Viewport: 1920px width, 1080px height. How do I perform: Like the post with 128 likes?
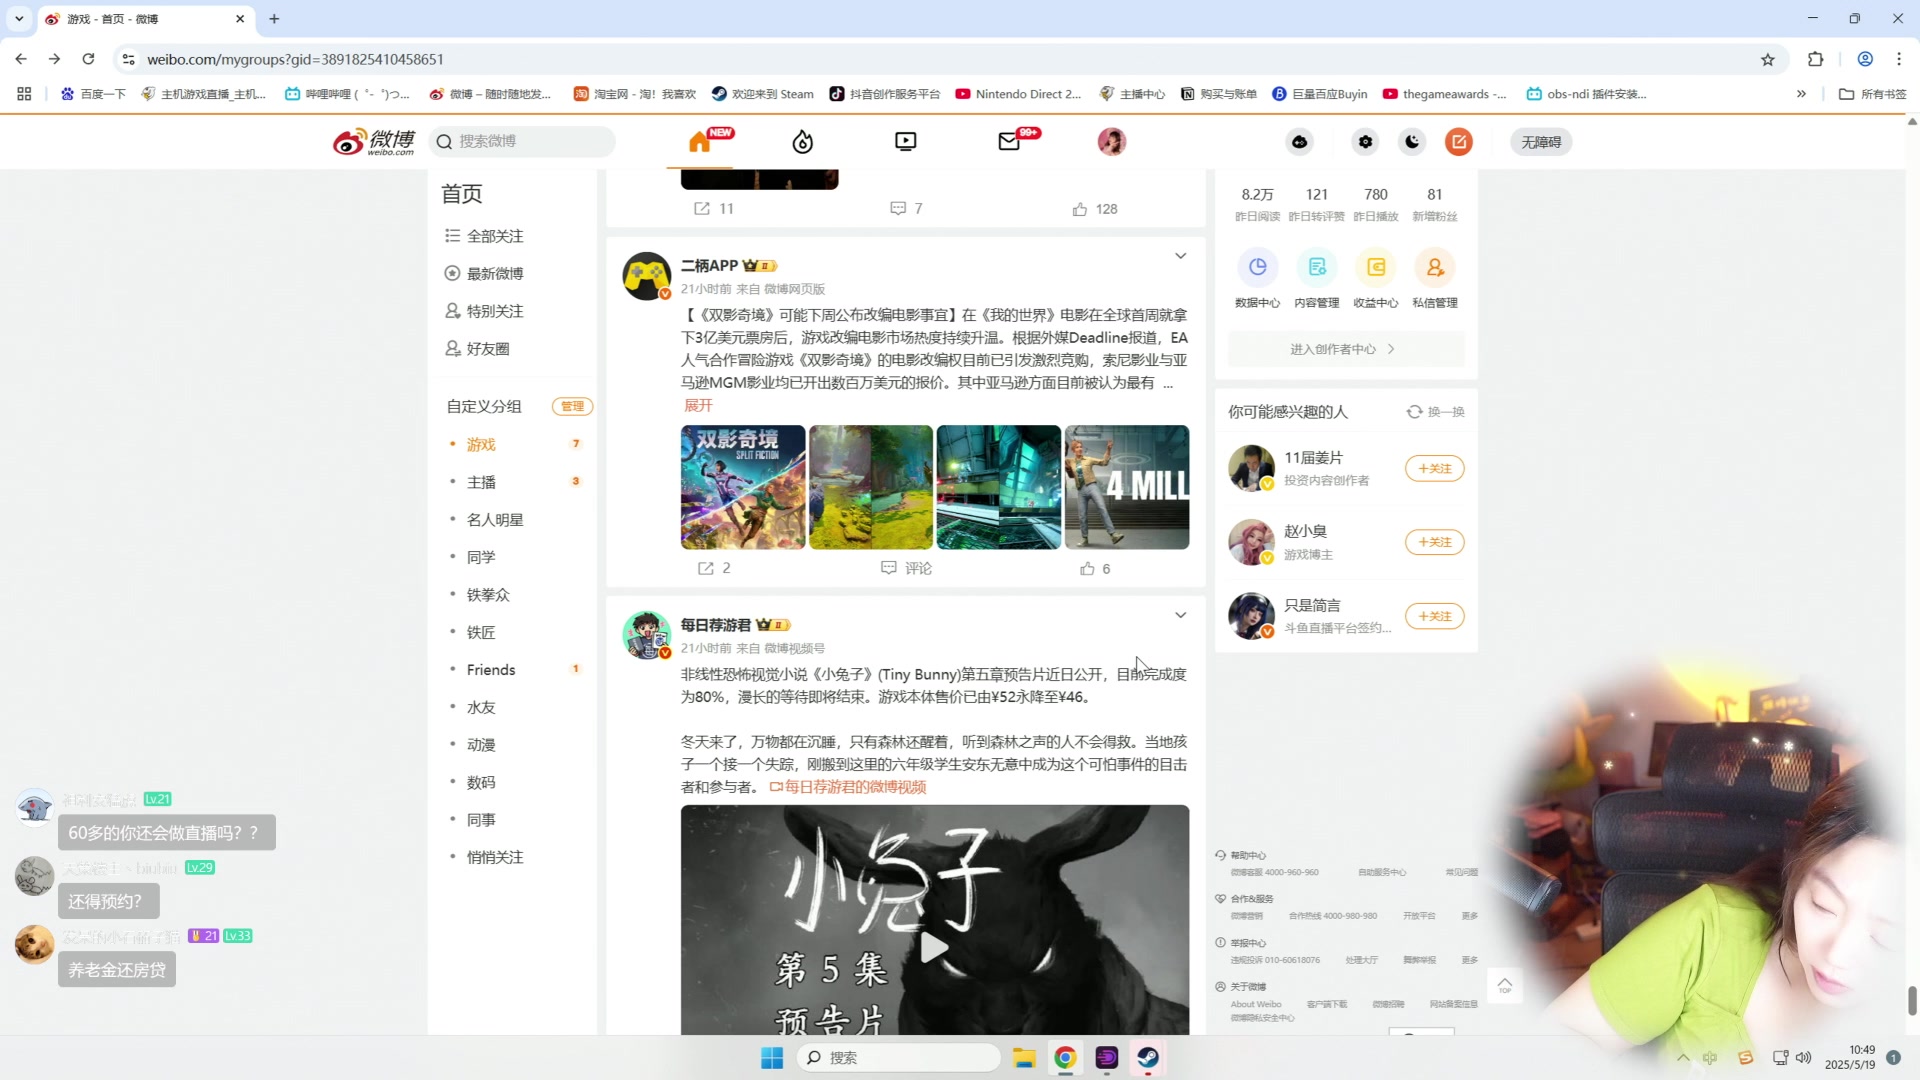click(x=1095, y=209)
